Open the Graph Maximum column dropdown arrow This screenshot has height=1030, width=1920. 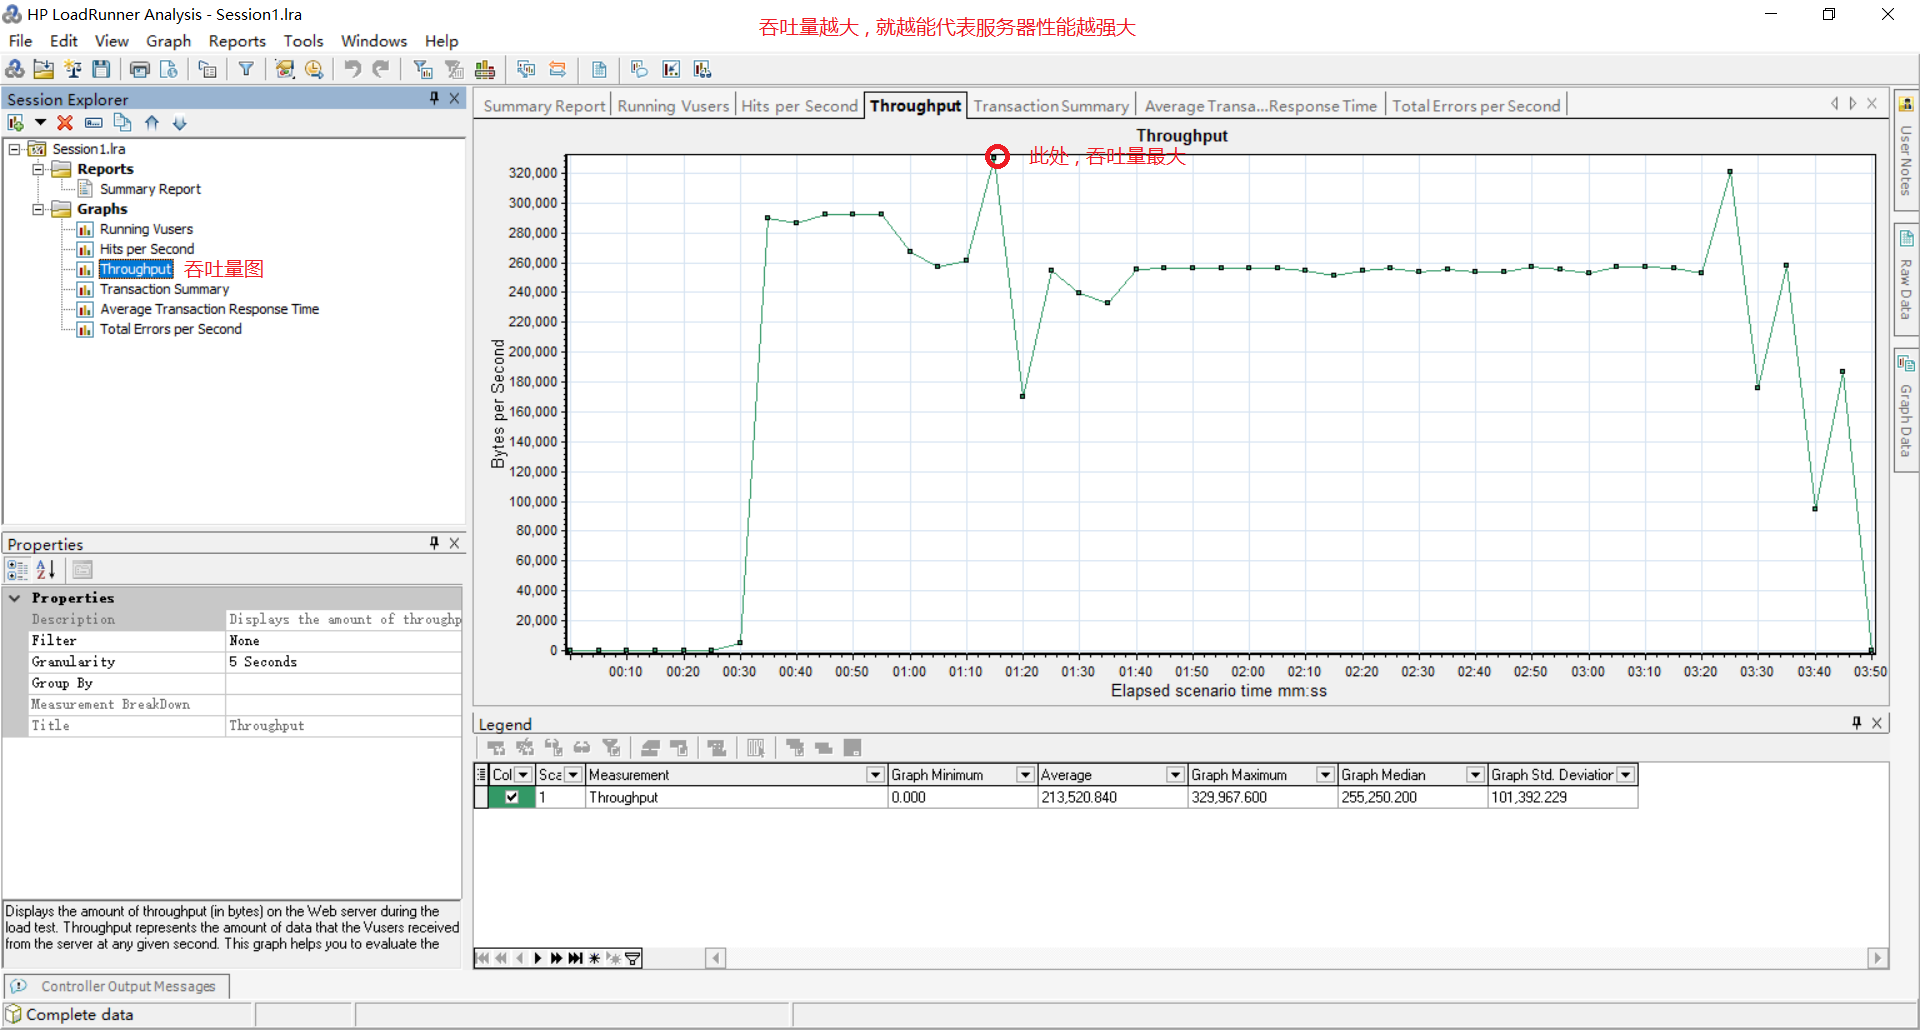(1325, 775)
